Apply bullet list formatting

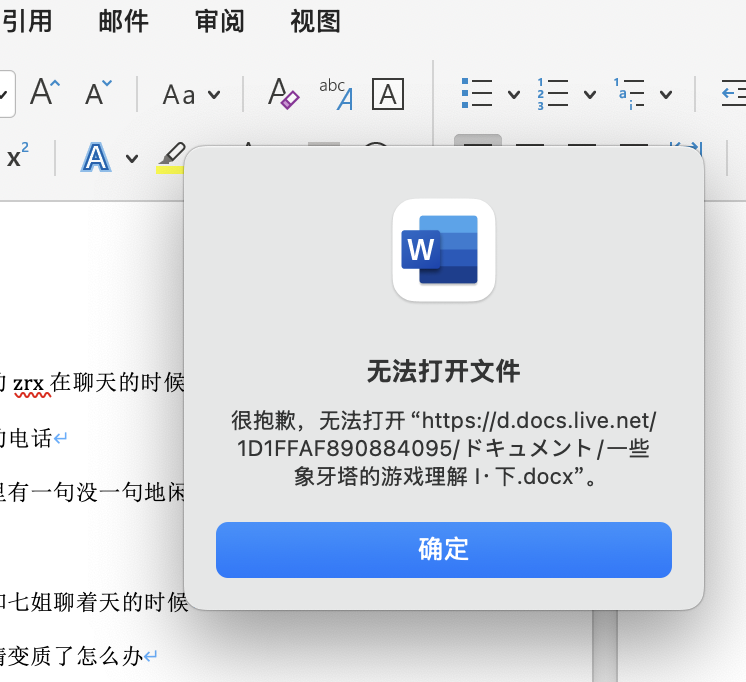pyautogui.click(x=477, y=93)
